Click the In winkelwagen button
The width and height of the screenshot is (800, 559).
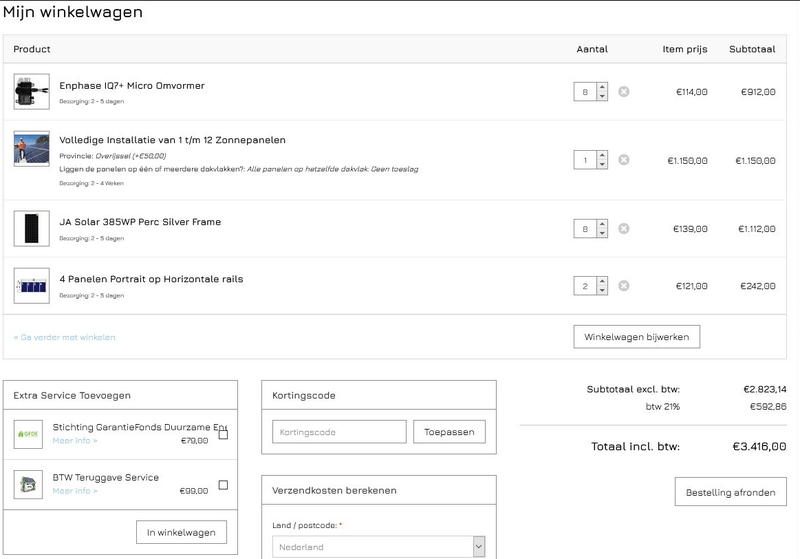point(181,532)
